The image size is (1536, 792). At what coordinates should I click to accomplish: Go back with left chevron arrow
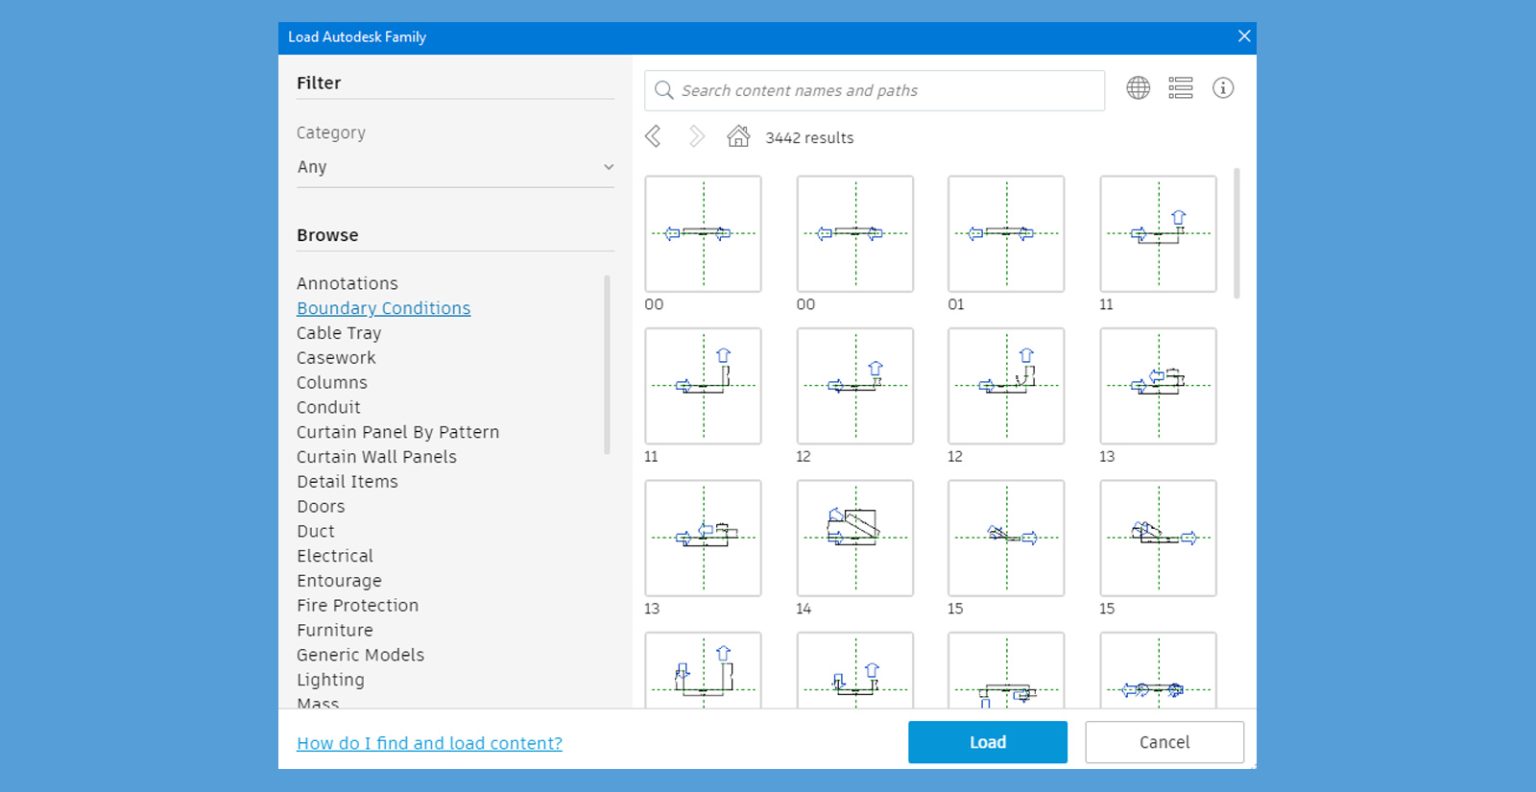pyautogui.click(x=653, y=137)
